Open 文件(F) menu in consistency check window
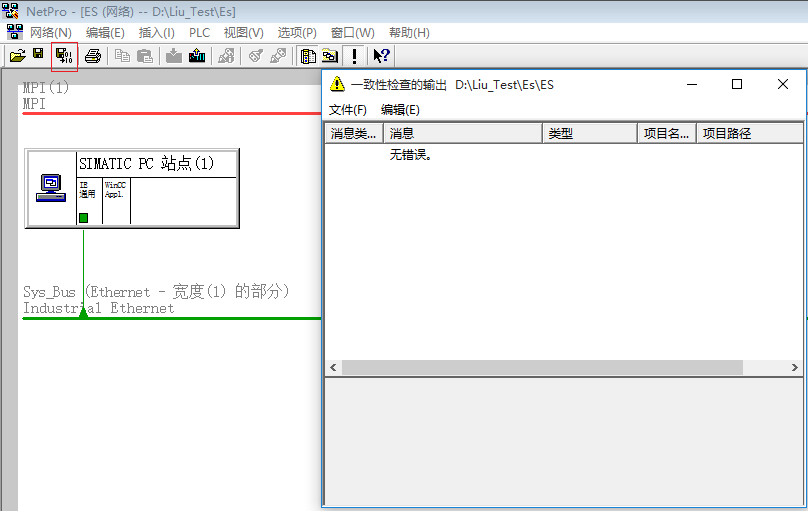This screenshot has width=808, height=511. click(x=348, y=110)
